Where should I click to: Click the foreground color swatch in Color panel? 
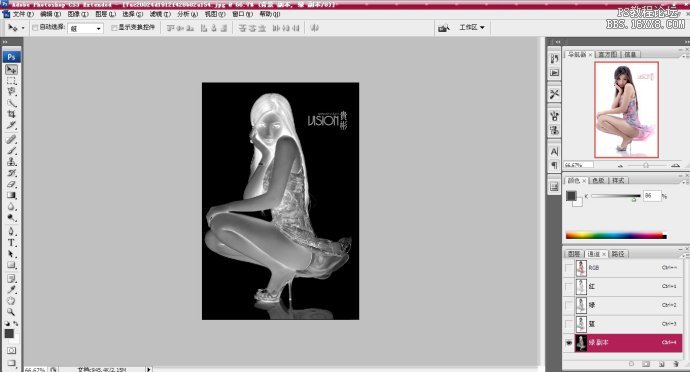(571, 195)
